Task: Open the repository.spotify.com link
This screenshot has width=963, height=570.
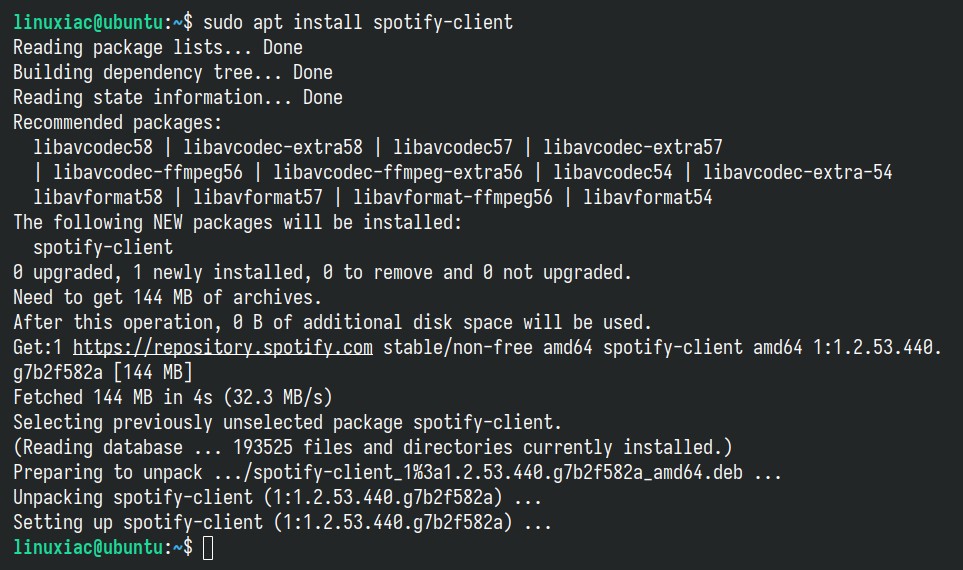Action: click(x=222, y=348)
